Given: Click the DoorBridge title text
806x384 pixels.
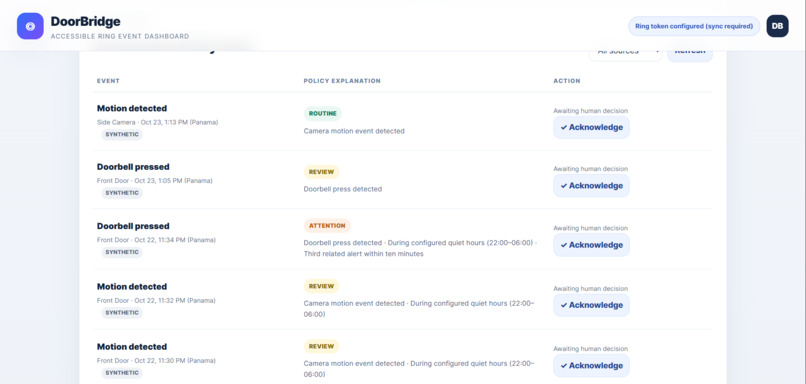Looking at the screenshot, I should pos(85,22).
